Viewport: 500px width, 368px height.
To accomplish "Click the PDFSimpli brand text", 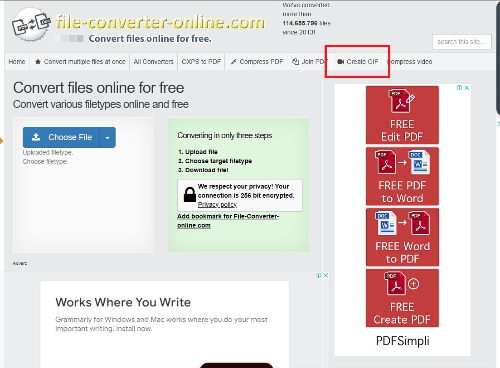I will pyautogui.click(x=403, y=341).
